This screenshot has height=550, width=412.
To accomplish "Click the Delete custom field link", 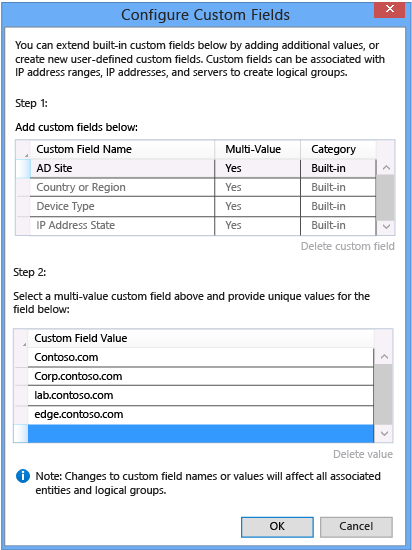I will (347, 246).
